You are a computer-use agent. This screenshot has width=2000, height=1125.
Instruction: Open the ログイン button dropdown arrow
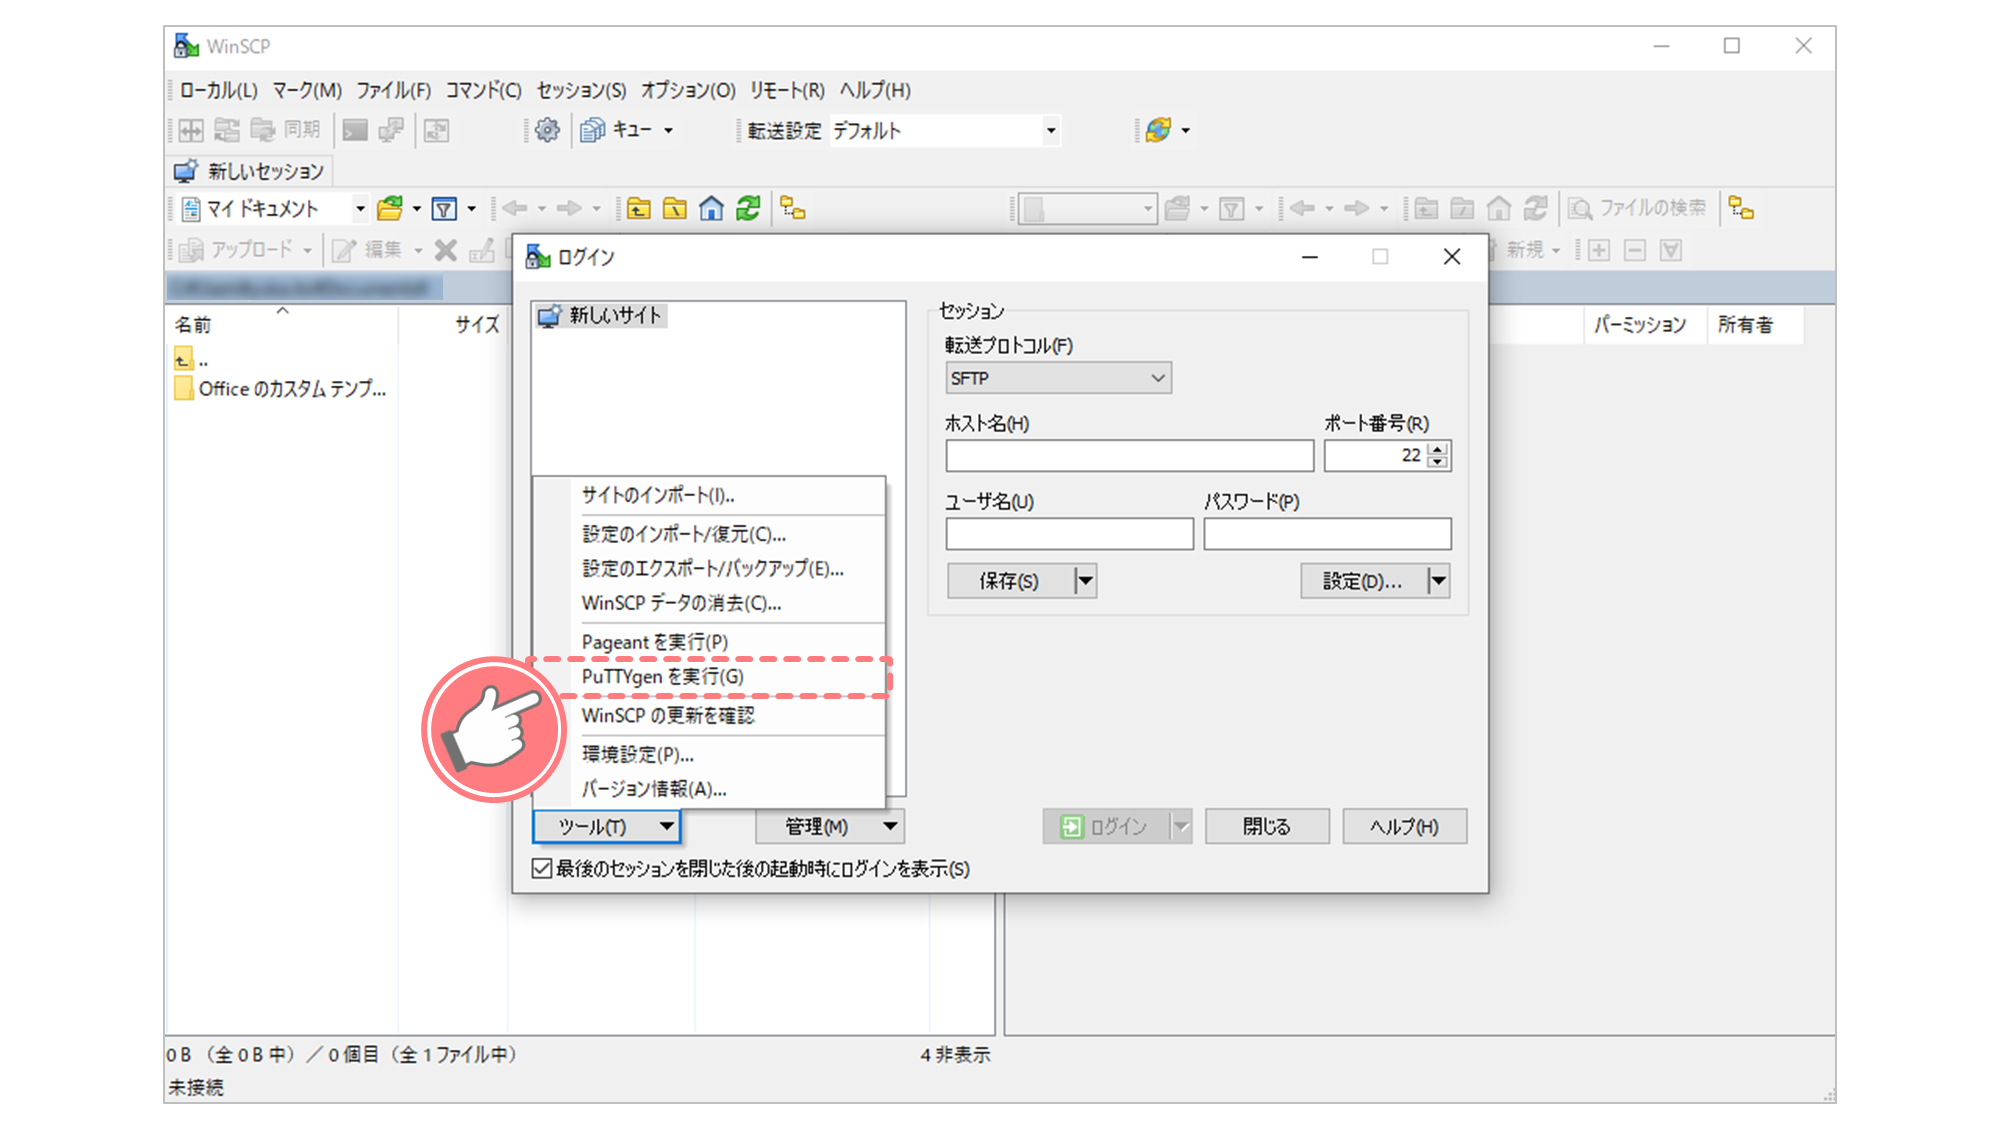tap(1181, 827)
